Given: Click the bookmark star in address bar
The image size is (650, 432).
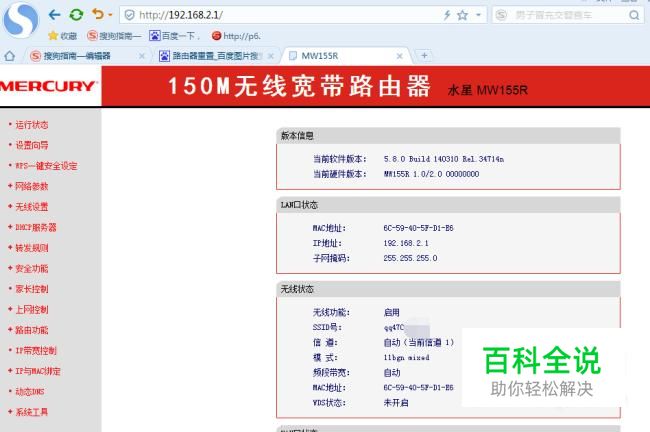Looking at the screenshot, I should 462,15.
